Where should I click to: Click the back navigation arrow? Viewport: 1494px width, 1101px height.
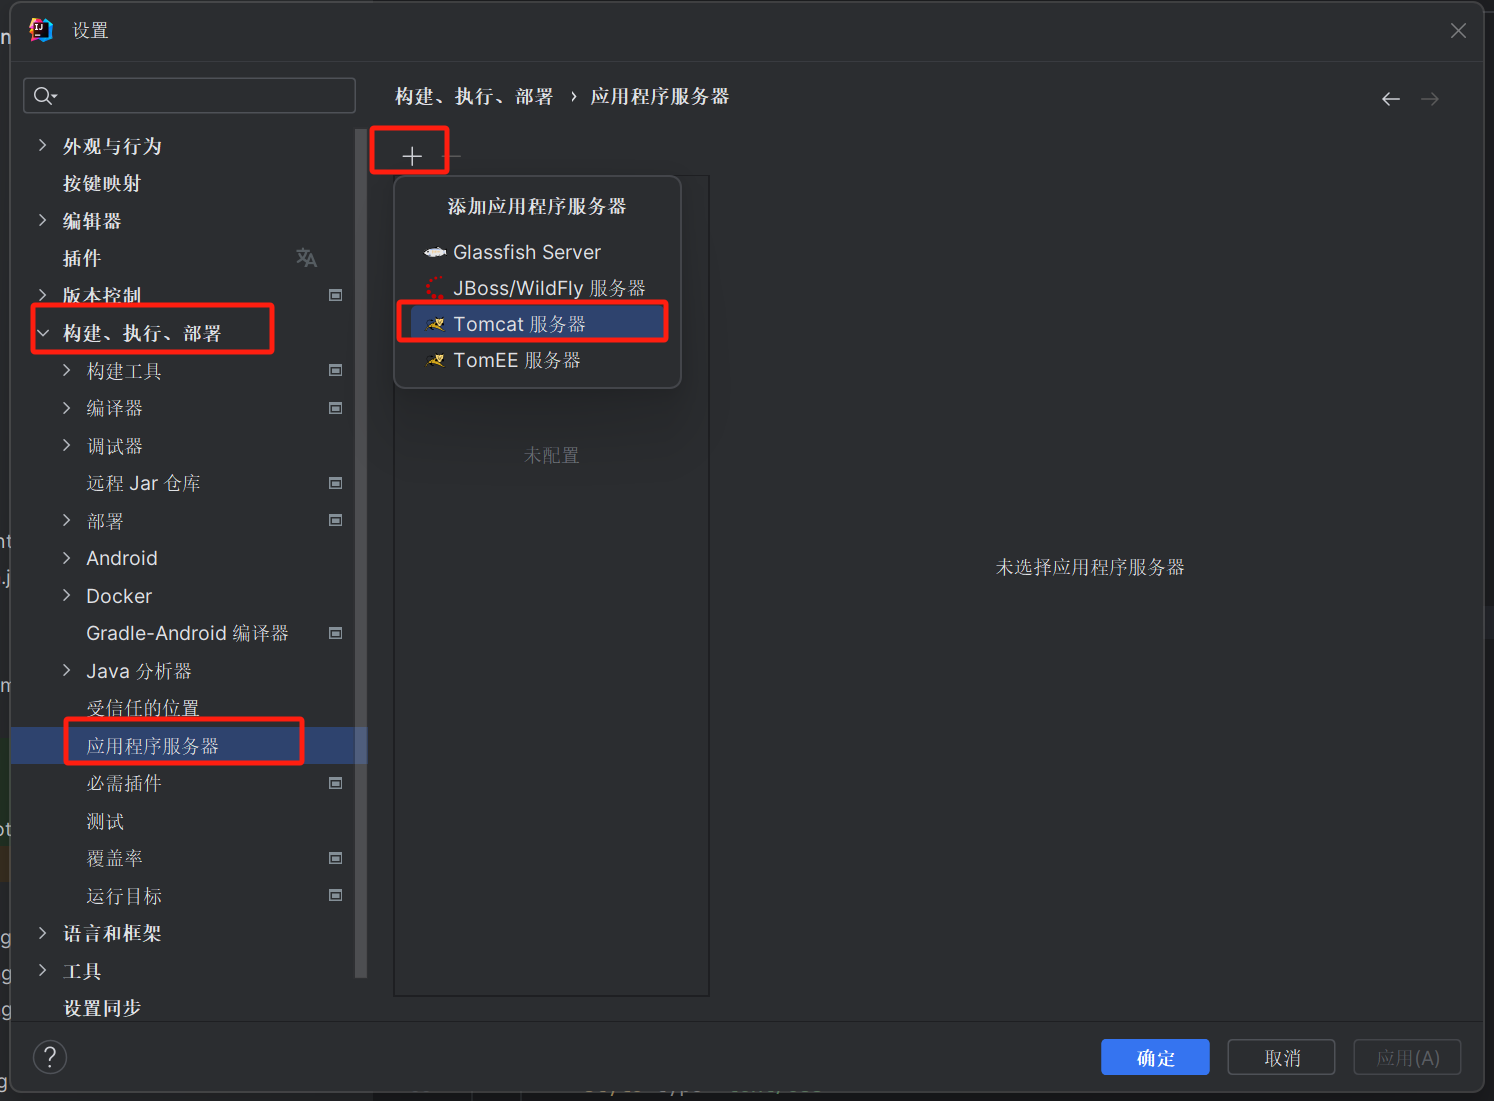[x=1391, y=98]
